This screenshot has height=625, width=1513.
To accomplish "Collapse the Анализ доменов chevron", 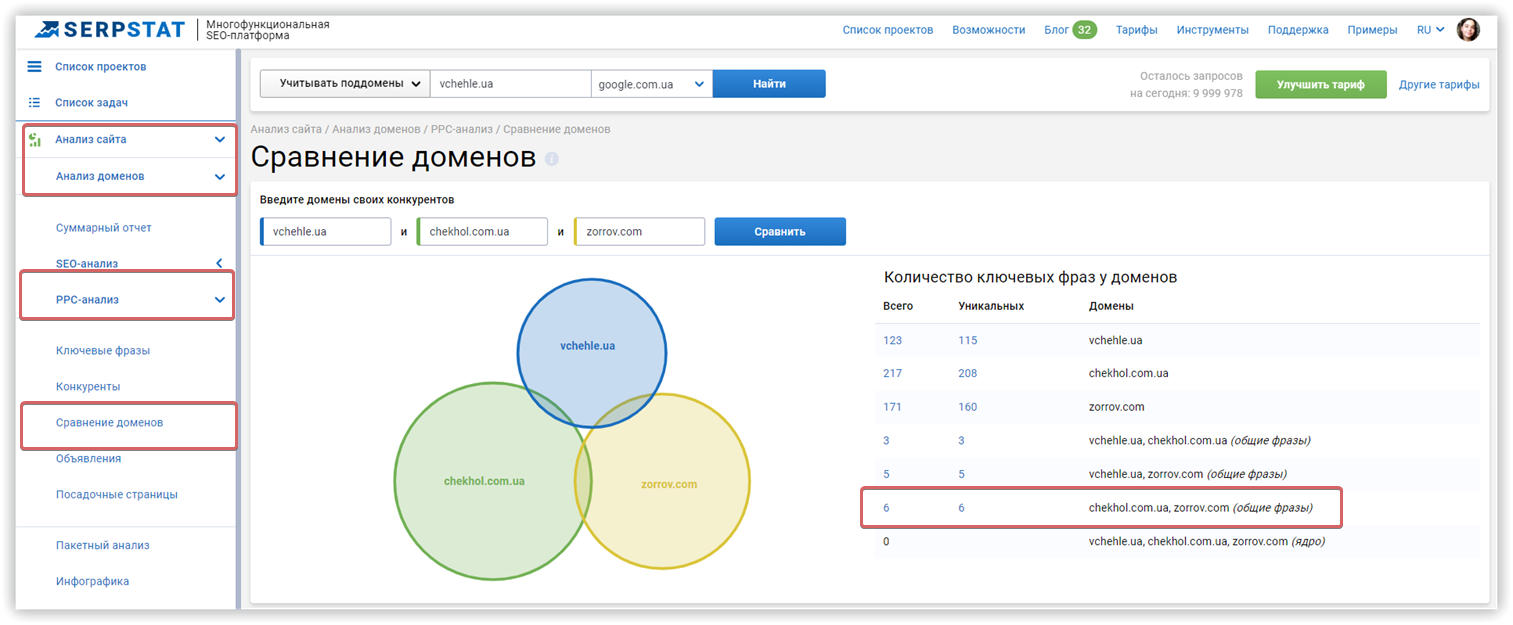I will tap(220, 177).
